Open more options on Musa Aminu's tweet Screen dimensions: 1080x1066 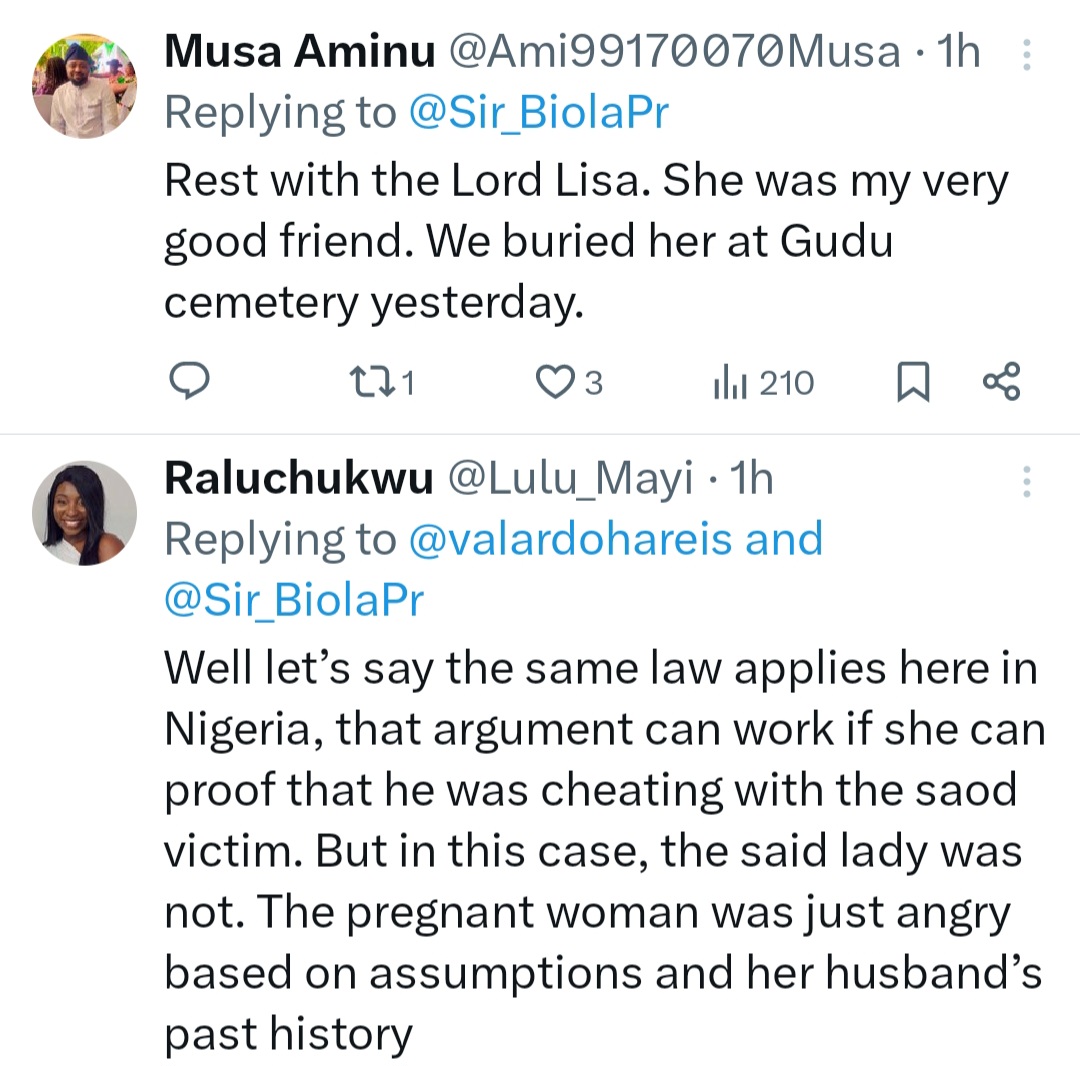pos(1026,54)
